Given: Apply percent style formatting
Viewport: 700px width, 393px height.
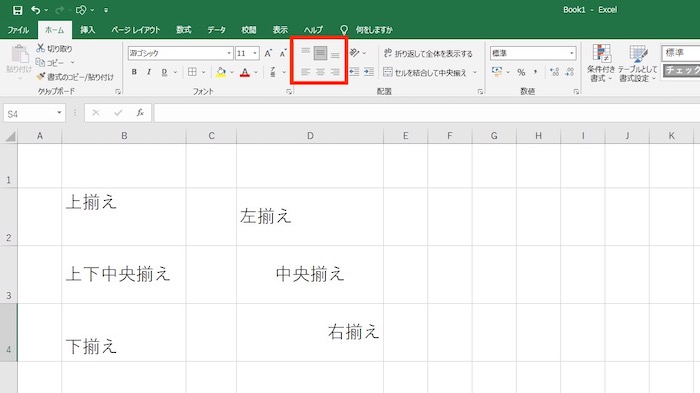Looking at the screenshot, I should tap(521, 72).
